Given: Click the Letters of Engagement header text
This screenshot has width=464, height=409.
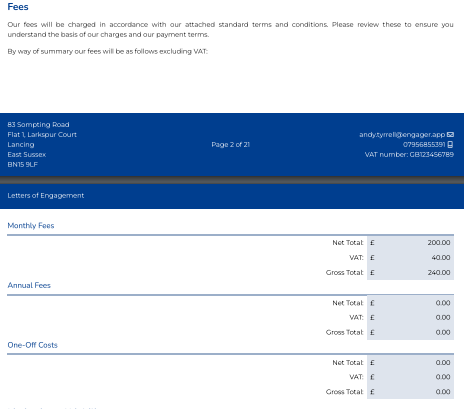Looking at the screenshot, I should pos(46,196).
